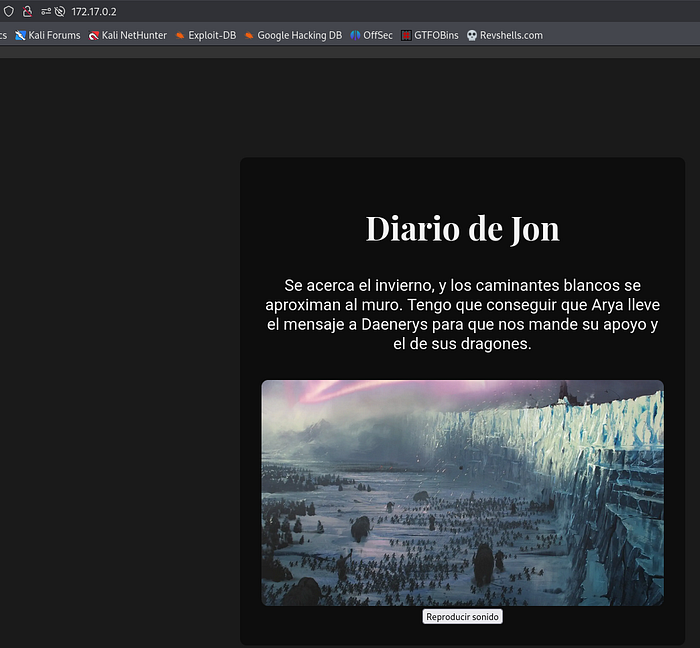This screenshot has width=700, height=648.
Task: Click the Exploit-DB favicon icon
Action: coord(180,35)
